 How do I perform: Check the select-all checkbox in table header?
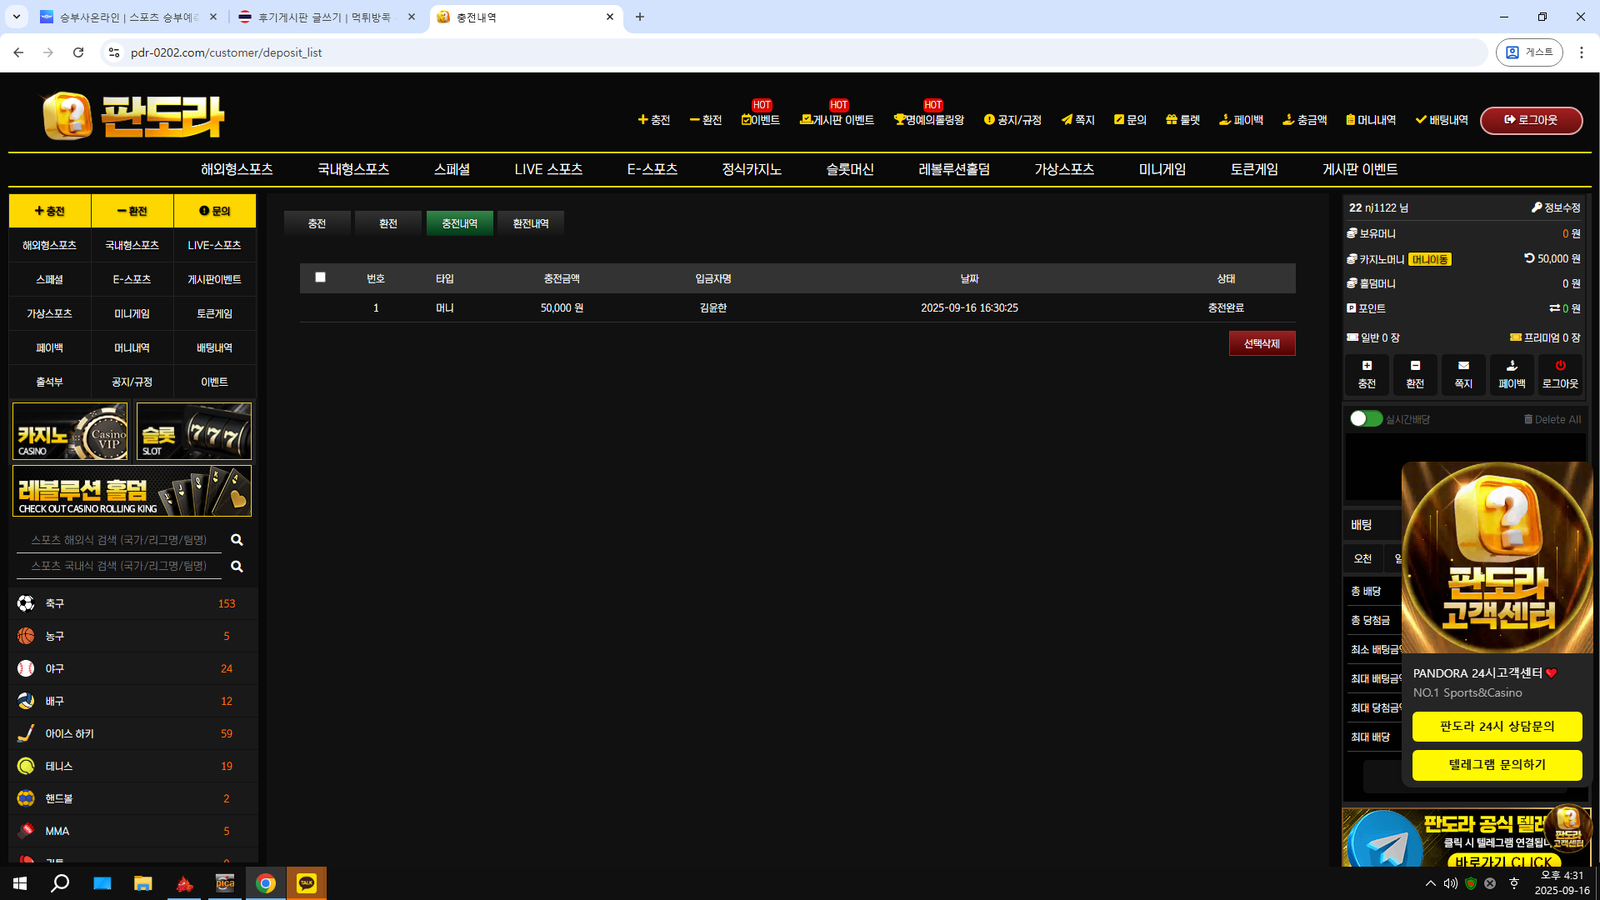320,277
